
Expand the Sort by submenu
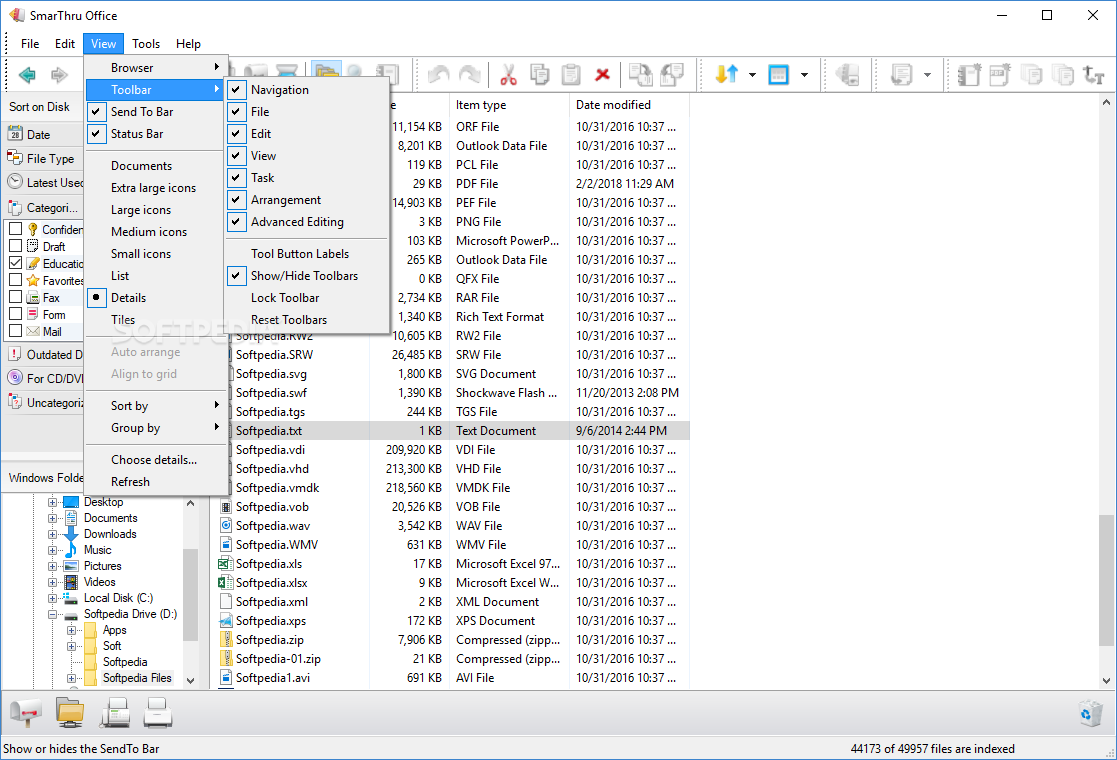pyautogui.click(x=155, y=406)
